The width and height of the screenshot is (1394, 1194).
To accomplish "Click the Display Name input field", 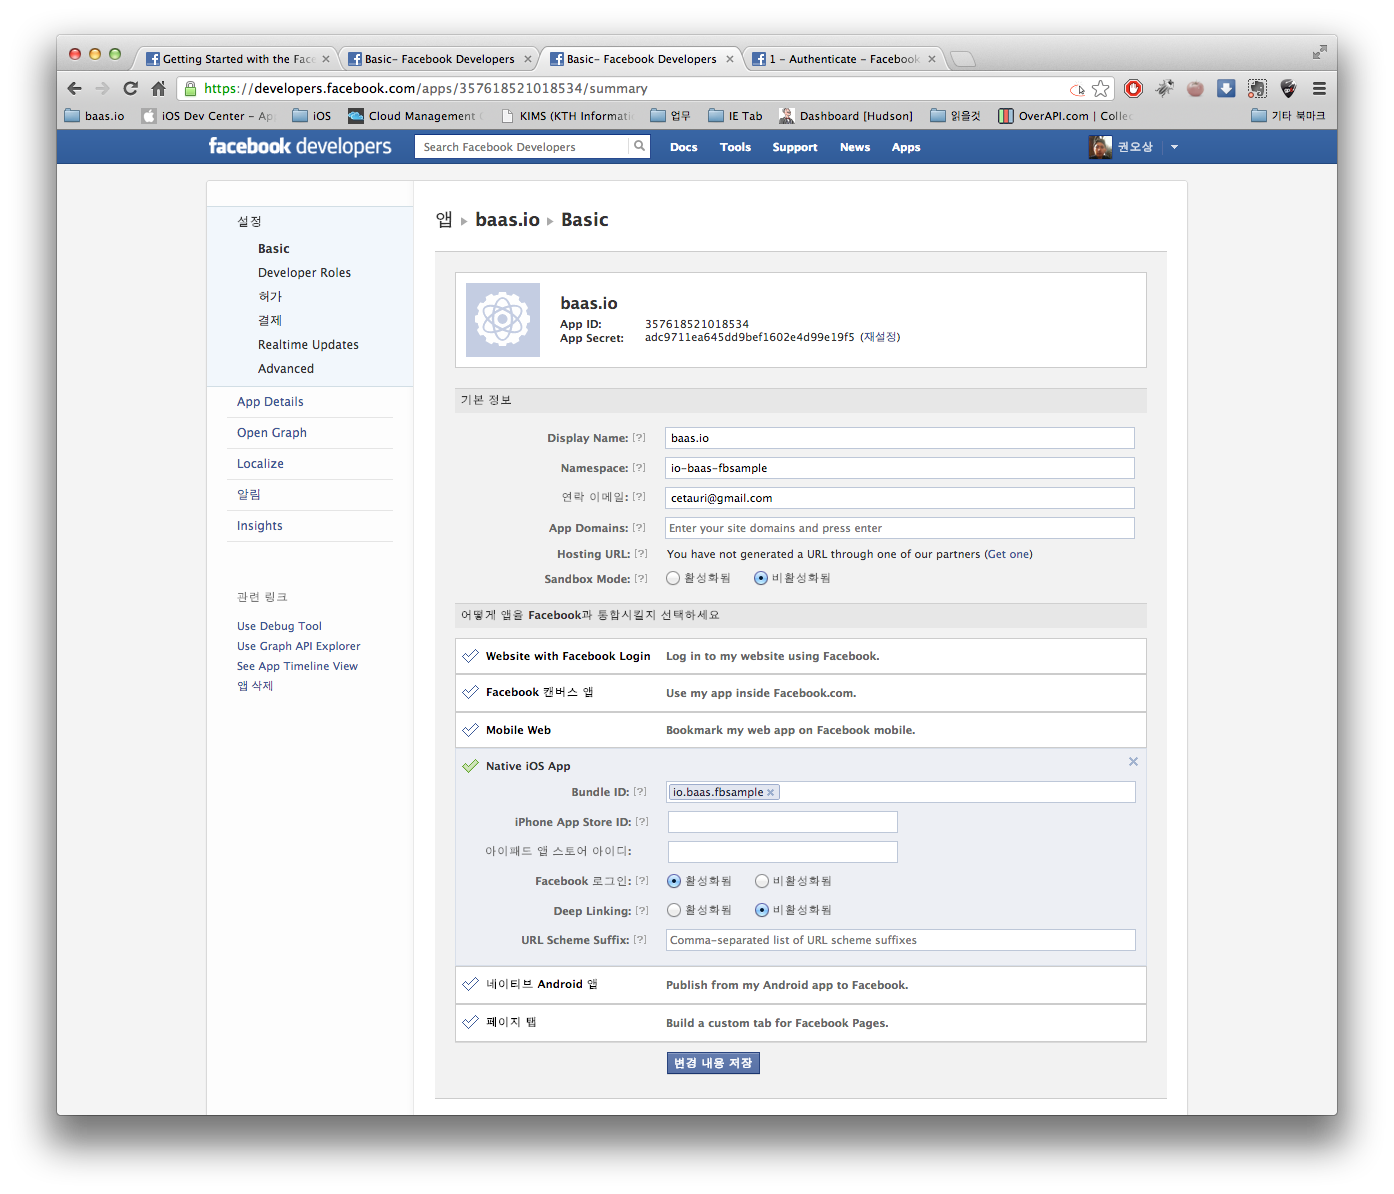I will 900,438.
